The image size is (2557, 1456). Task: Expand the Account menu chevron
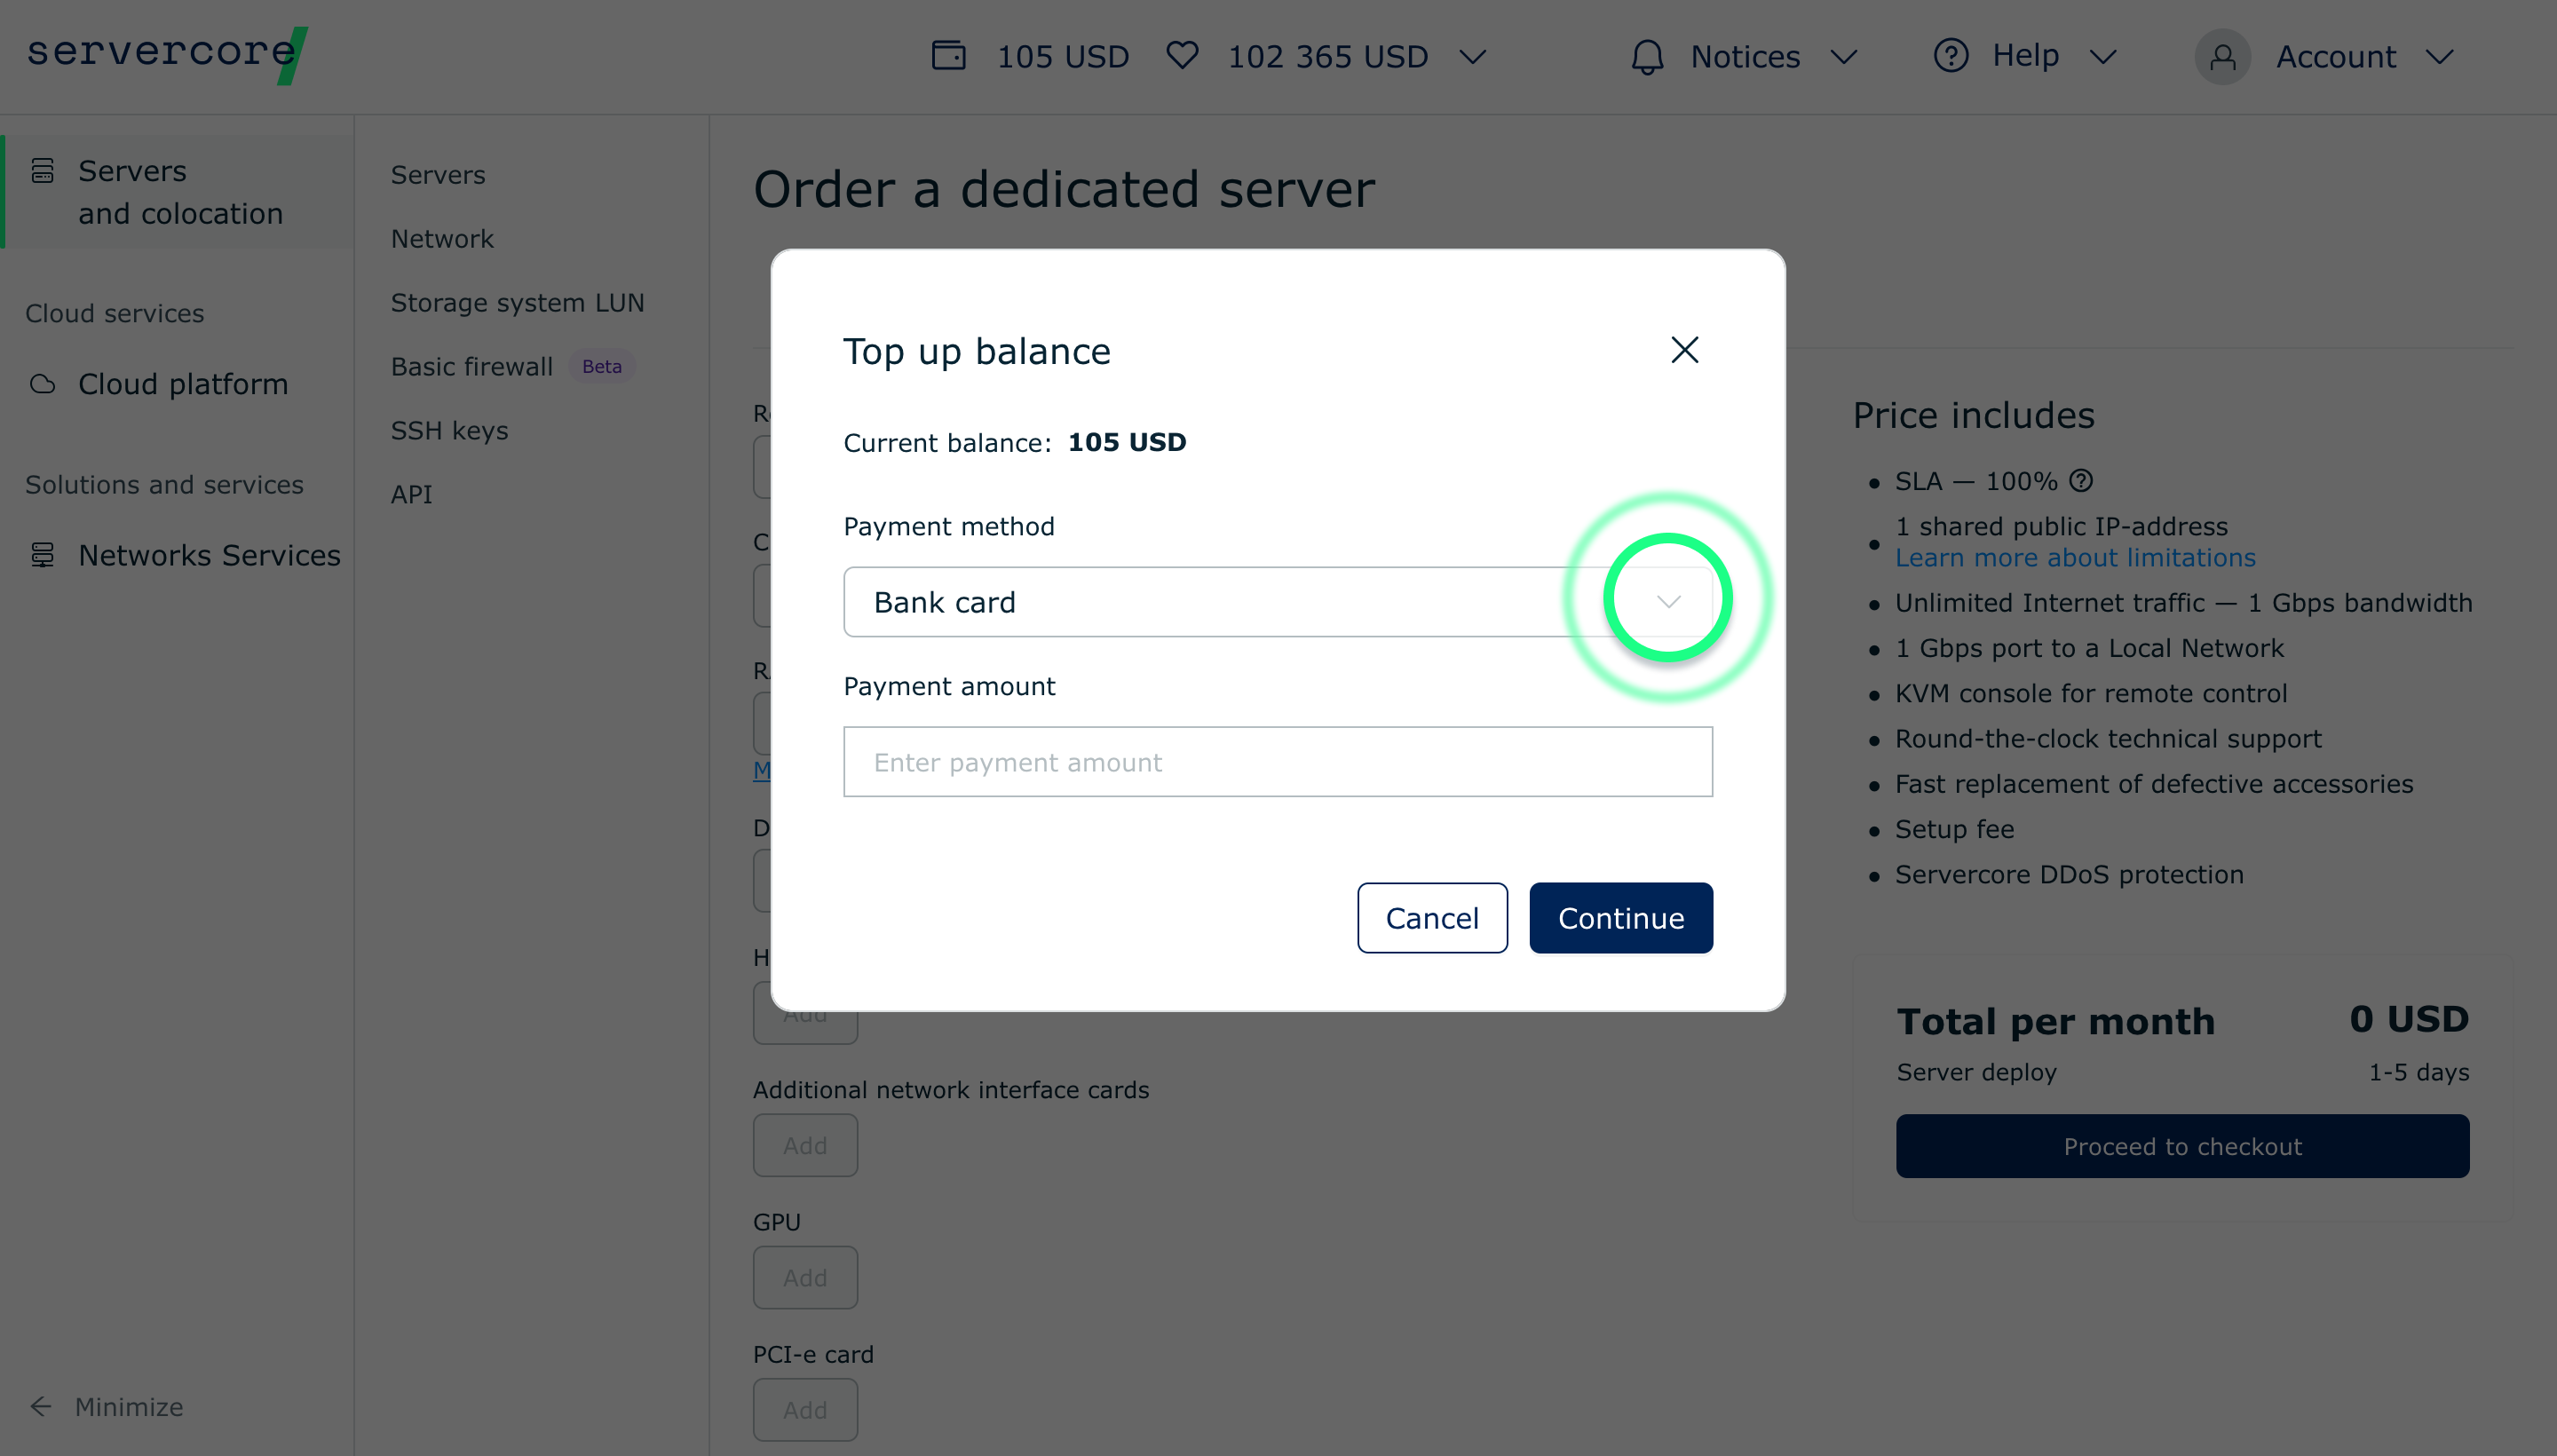(2439, 57)
